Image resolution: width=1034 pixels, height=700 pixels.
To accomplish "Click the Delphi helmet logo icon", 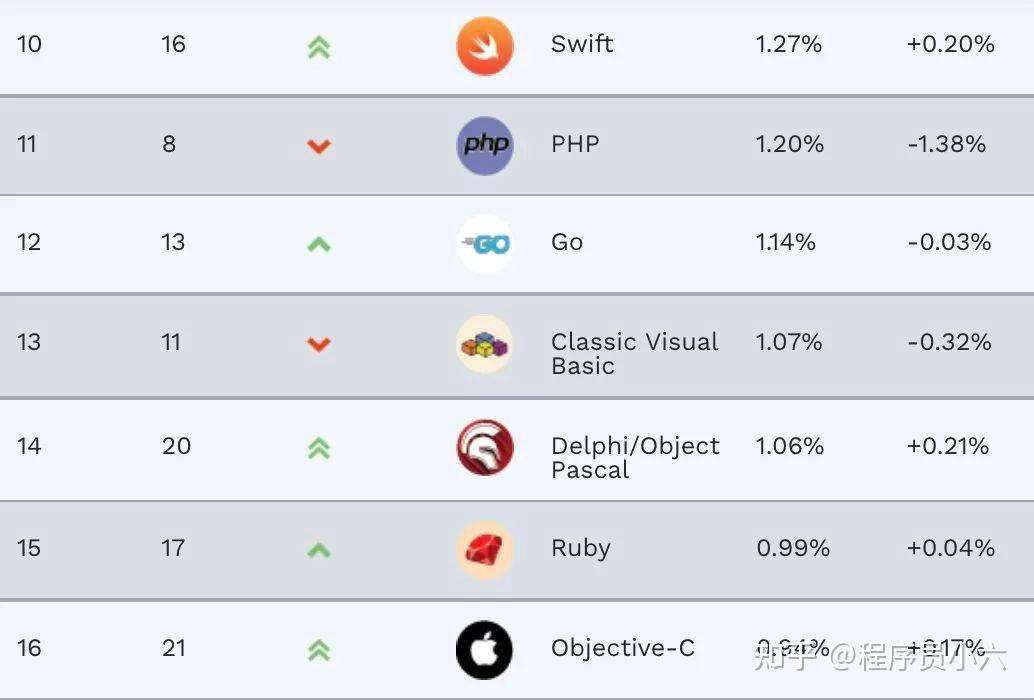I will (x=485, y=448).
